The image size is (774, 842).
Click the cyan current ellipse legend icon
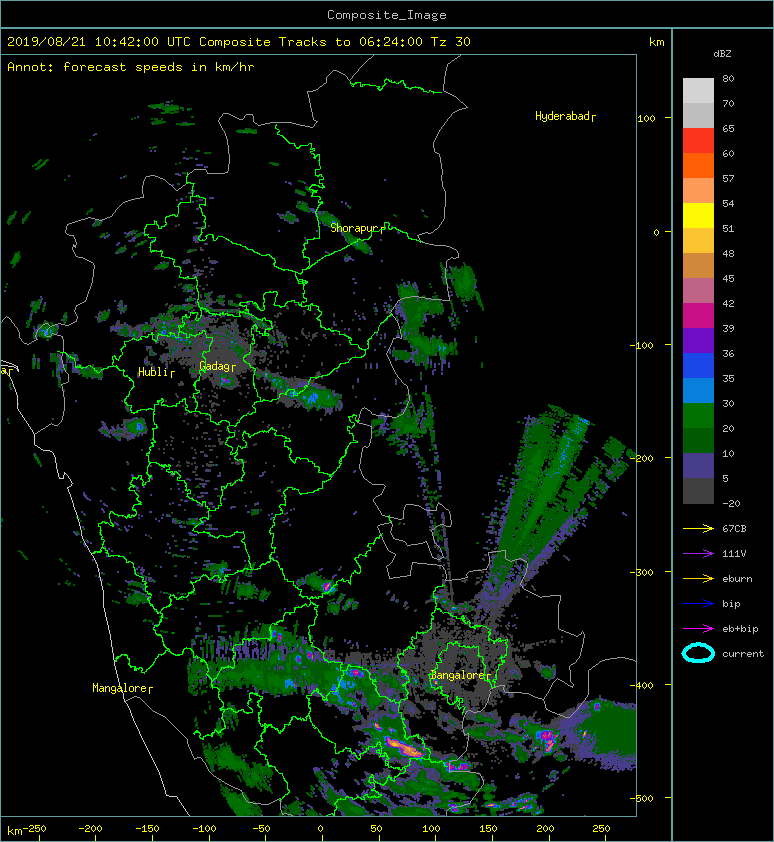point(698,653)
